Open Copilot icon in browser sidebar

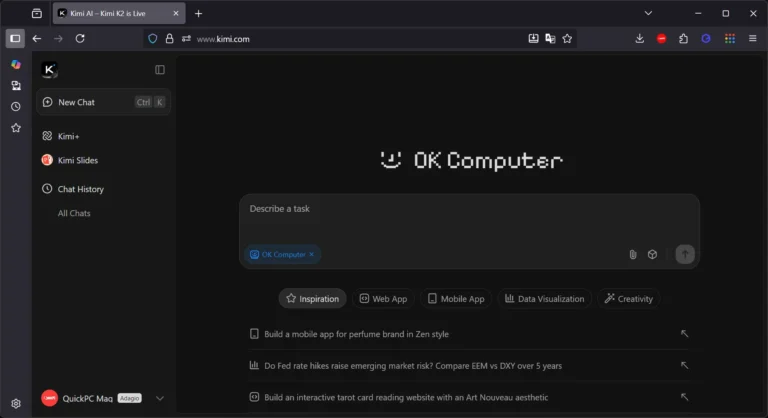coord(16,64)
